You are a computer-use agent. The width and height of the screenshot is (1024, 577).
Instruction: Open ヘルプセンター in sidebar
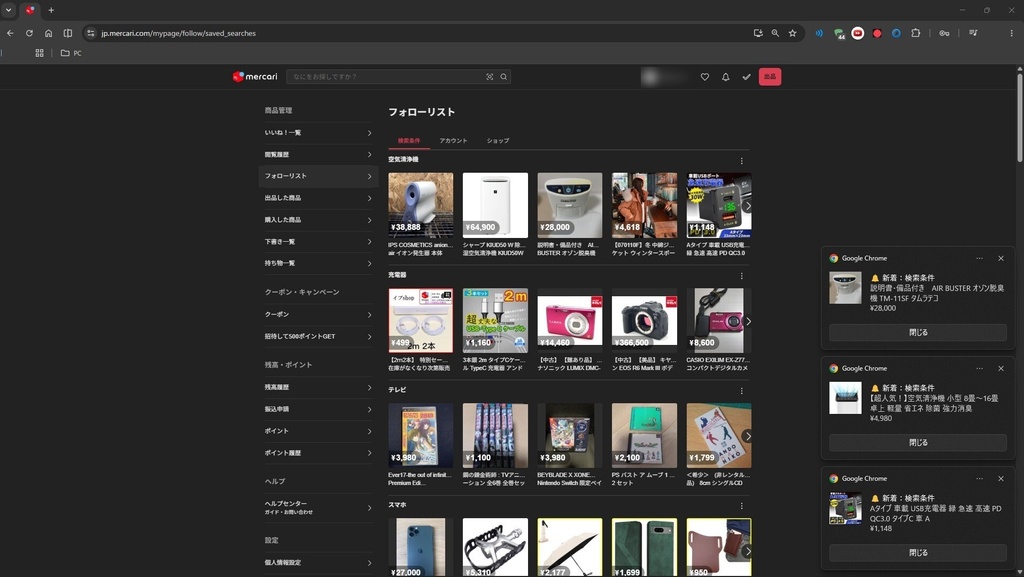coord(318,508)
